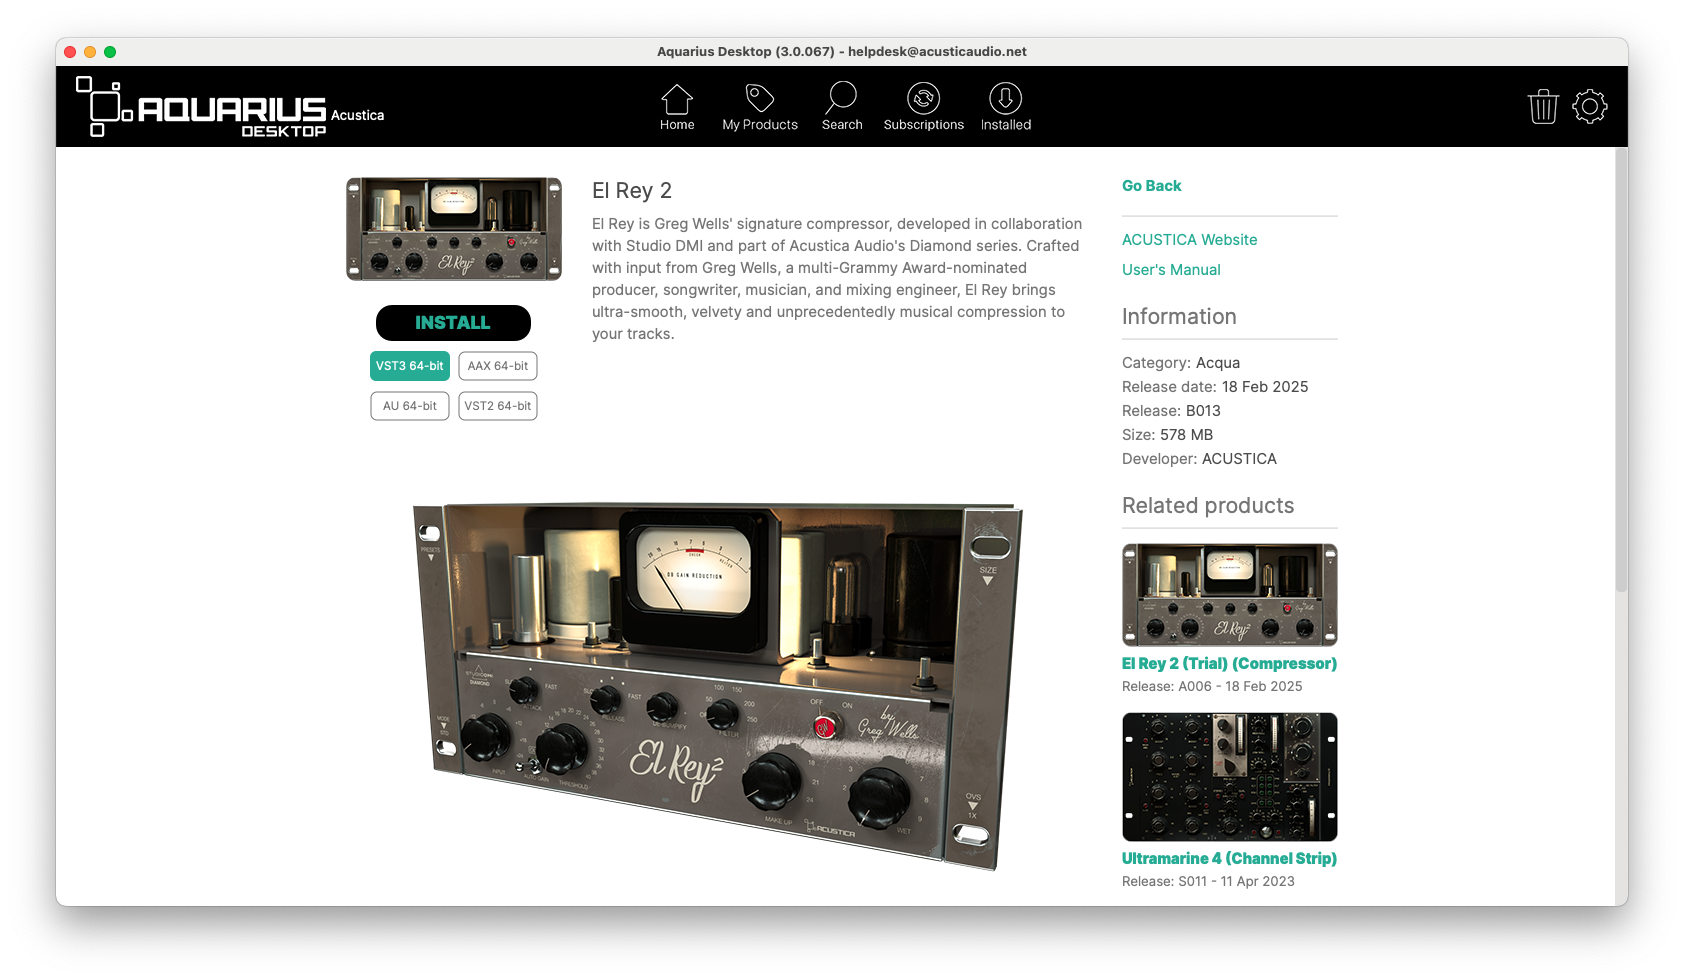Viewport: 1684px width, 980px height.
Task: Click 'Developer: ACUSTICA' text
Action: click(1199, 459)
